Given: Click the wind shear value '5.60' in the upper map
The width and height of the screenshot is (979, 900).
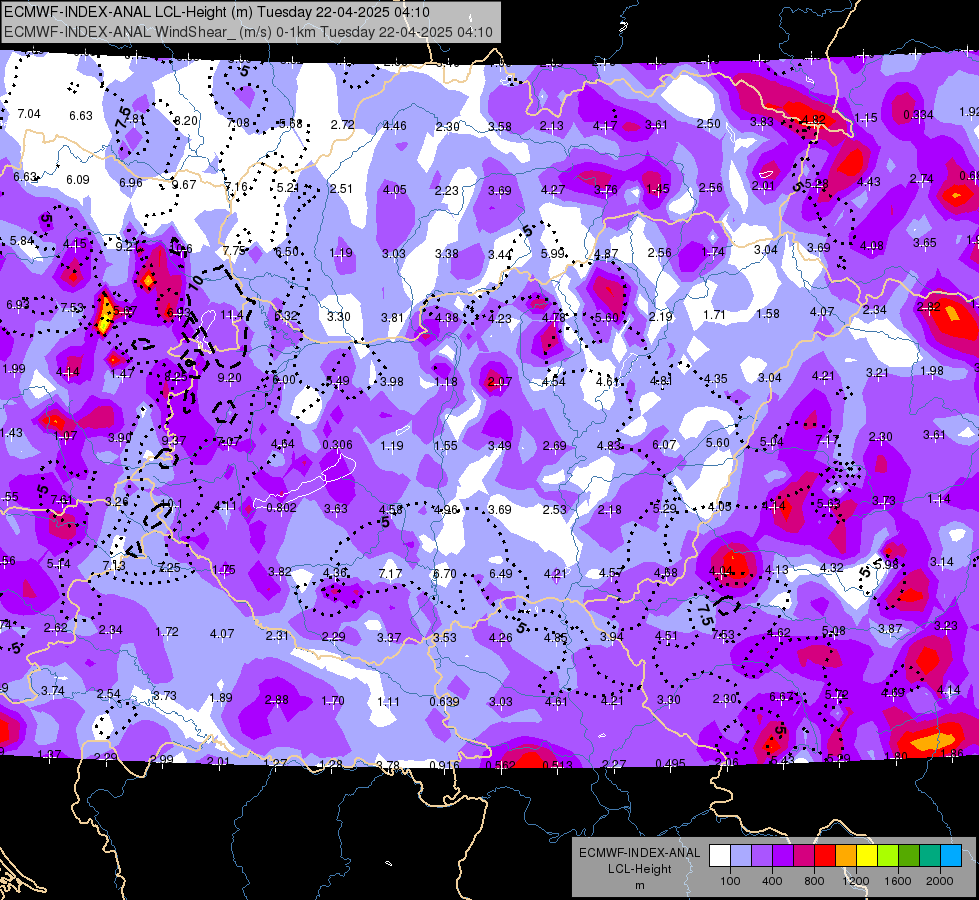Looking at the screenshot, I should [607, 317].
